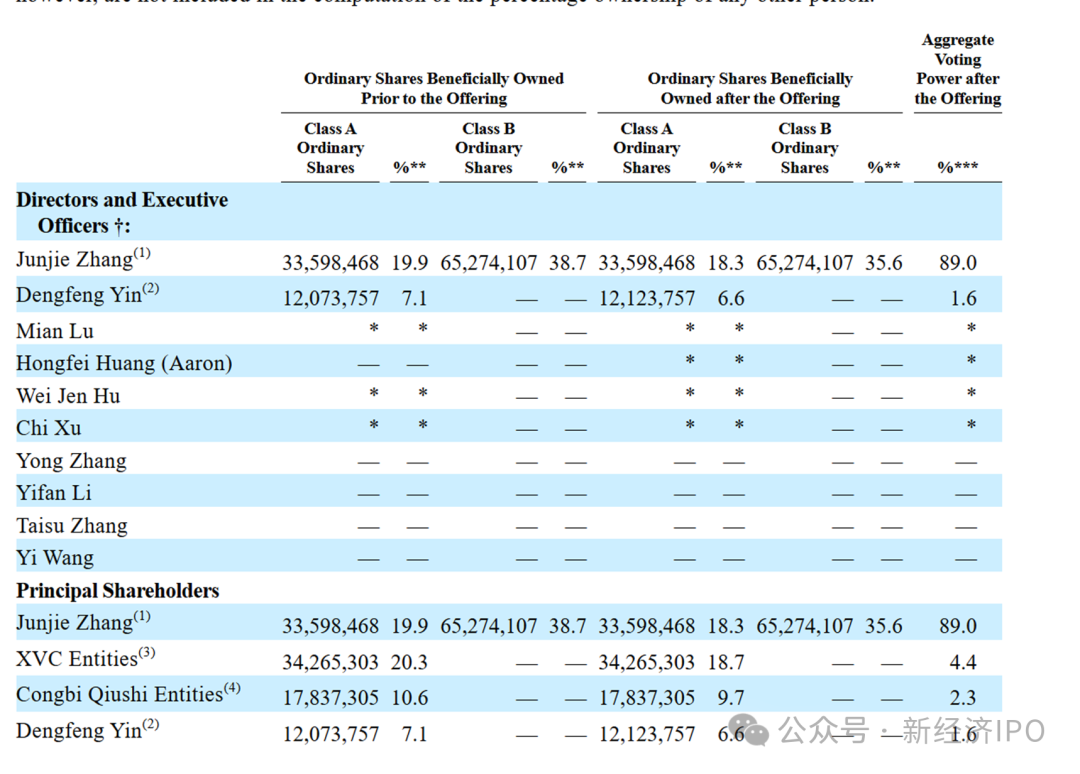This screenshot has width=1080, height=774.
Task: Click the 17,837,305 prior-offering Class A value
Action: point(331,698)
